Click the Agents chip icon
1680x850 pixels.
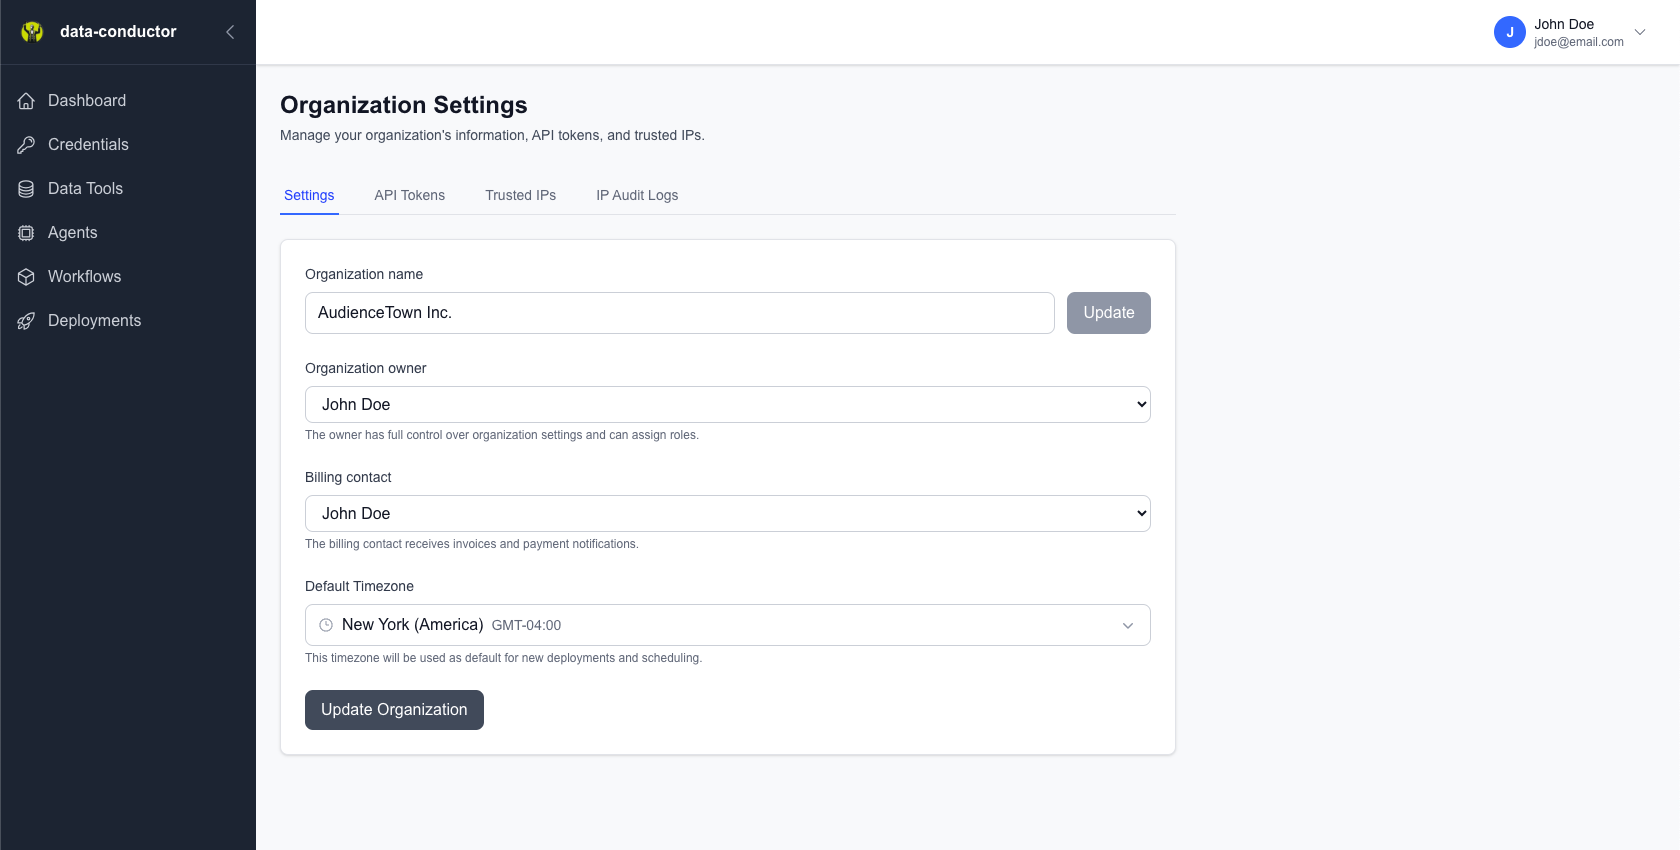[x=26, y=233]
